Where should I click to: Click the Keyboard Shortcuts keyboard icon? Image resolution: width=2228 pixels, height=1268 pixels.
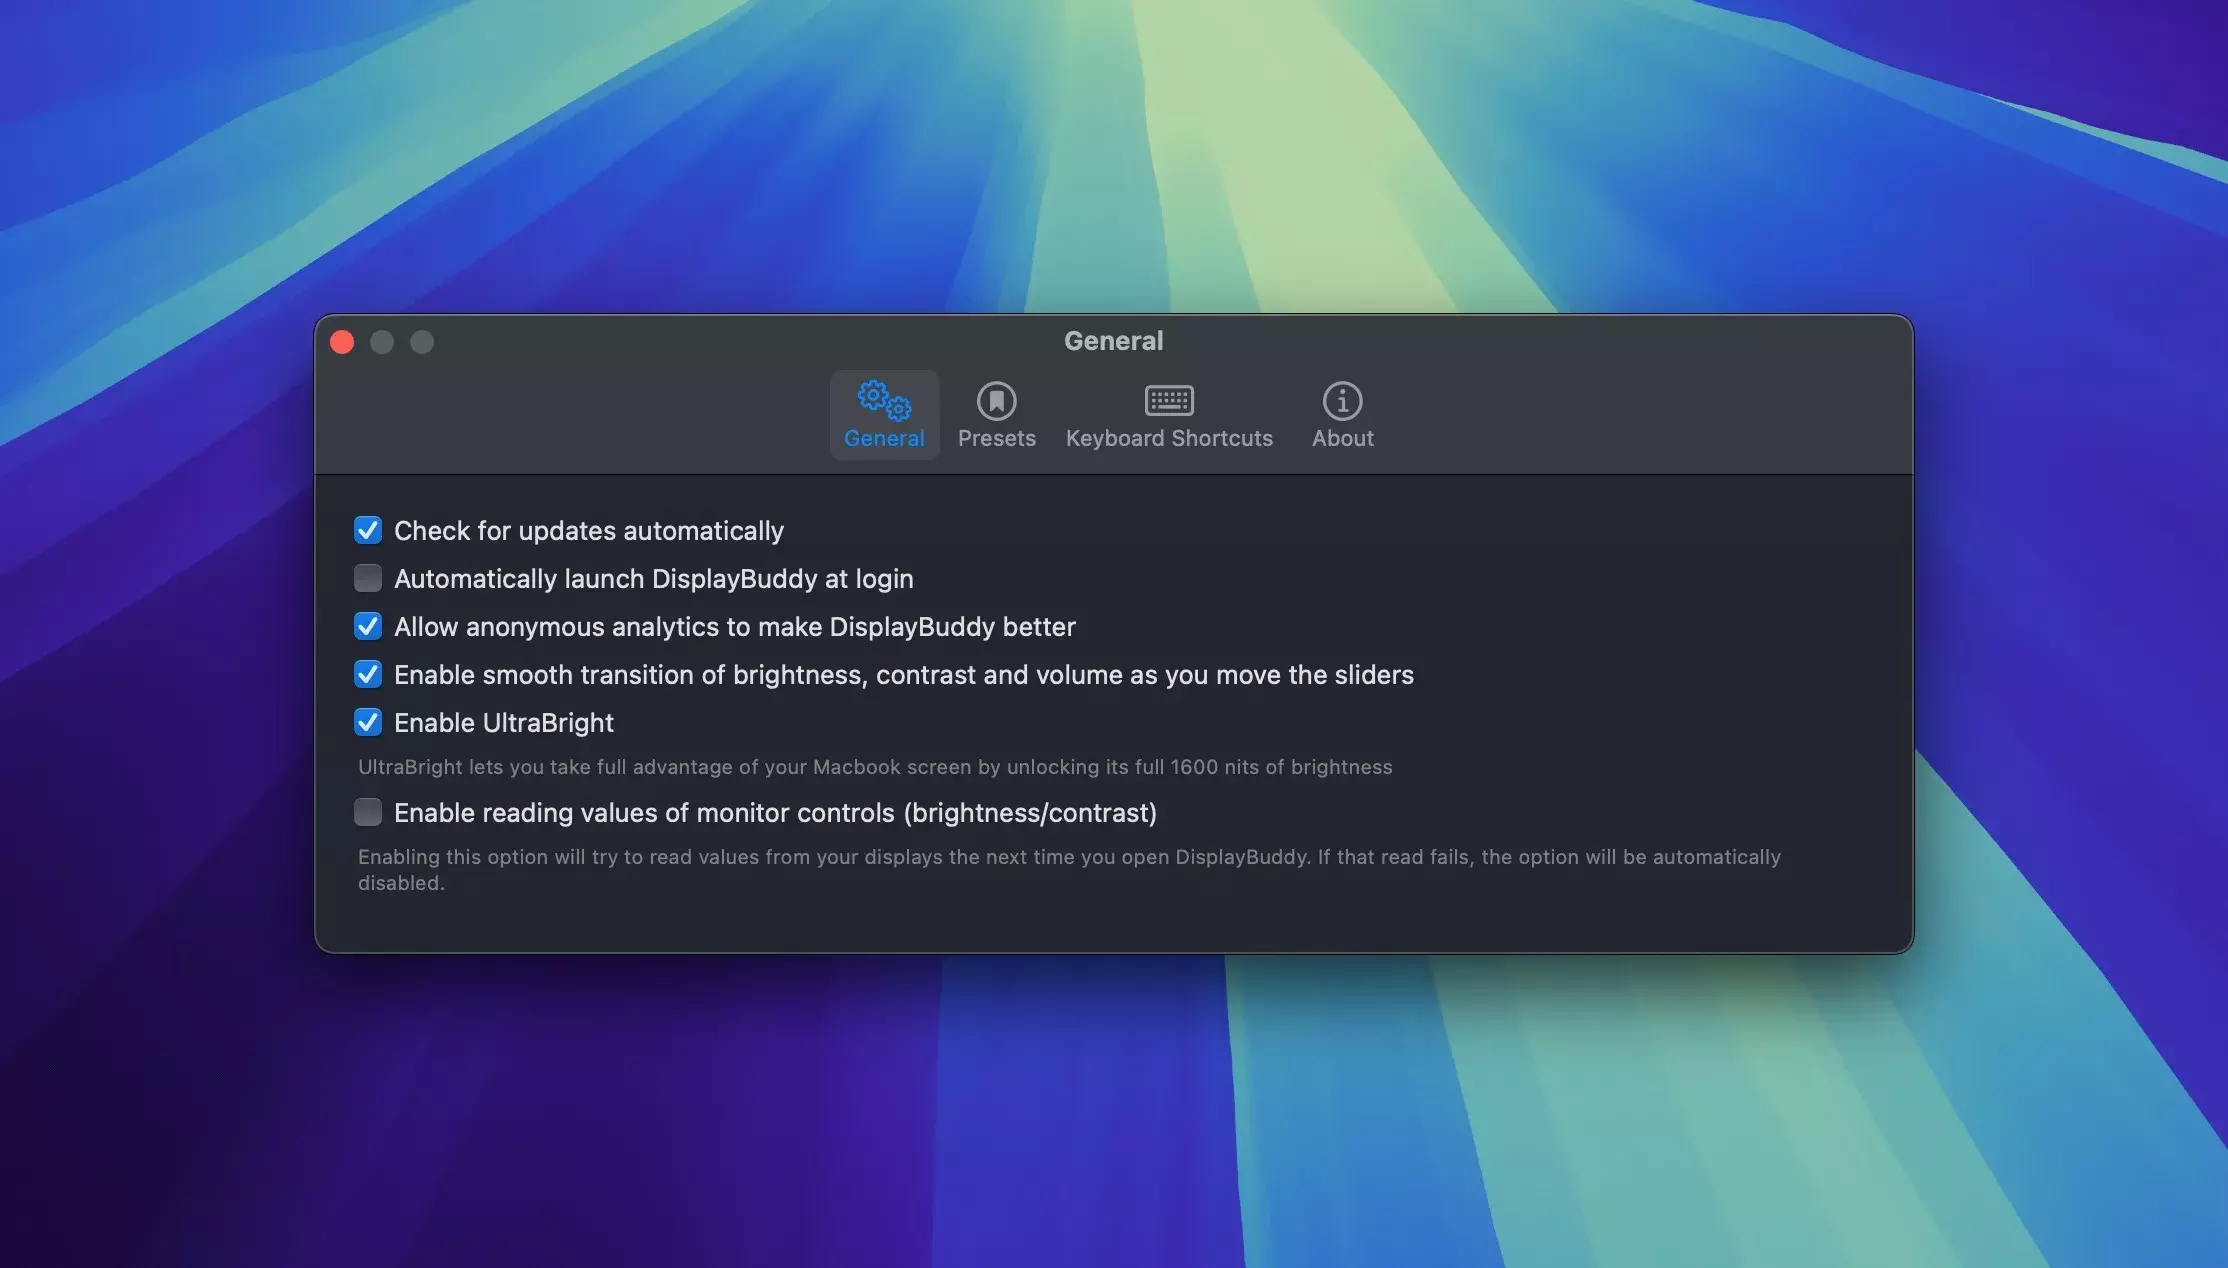[x=1168, y=401]
